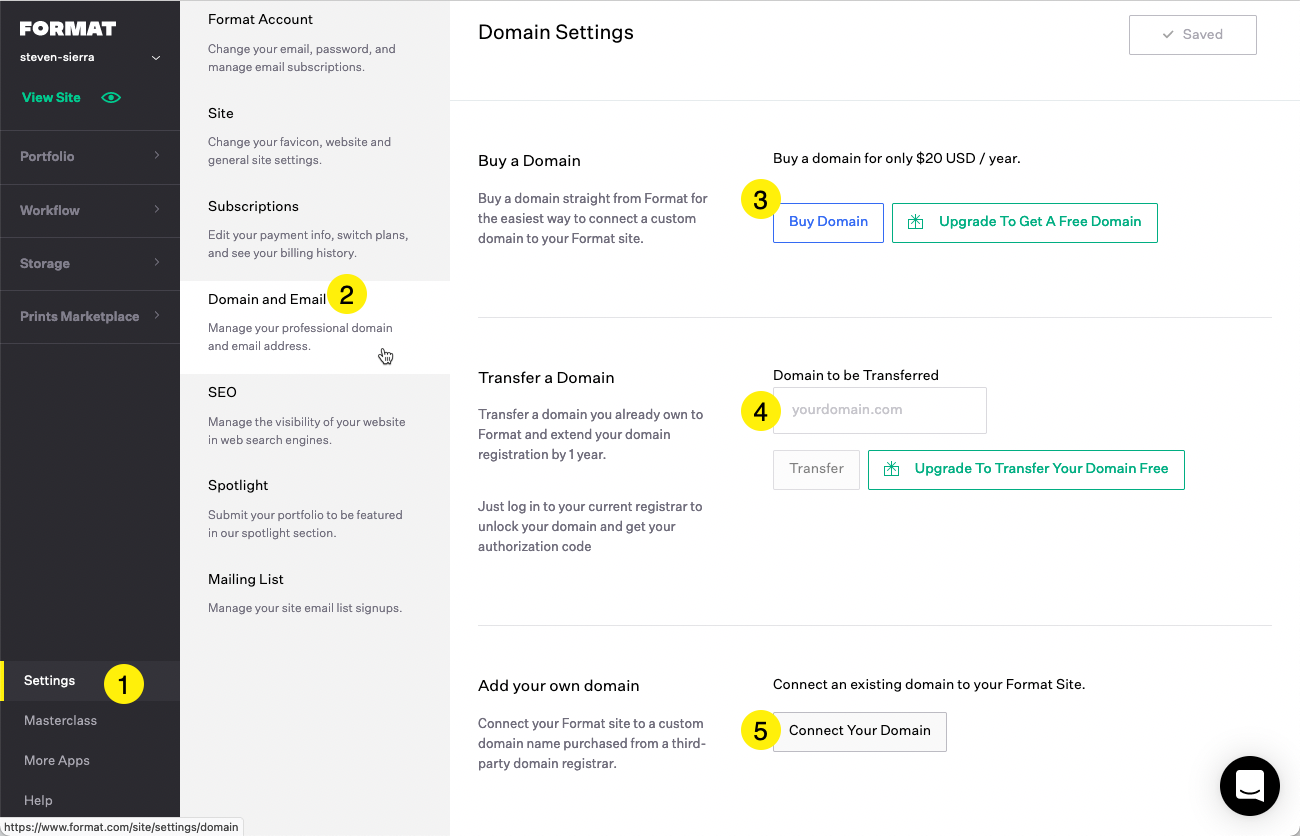The width and height of the screenshot is (1300, 836).
Task: Expand the Storage menu
Action: coord(90,263)
